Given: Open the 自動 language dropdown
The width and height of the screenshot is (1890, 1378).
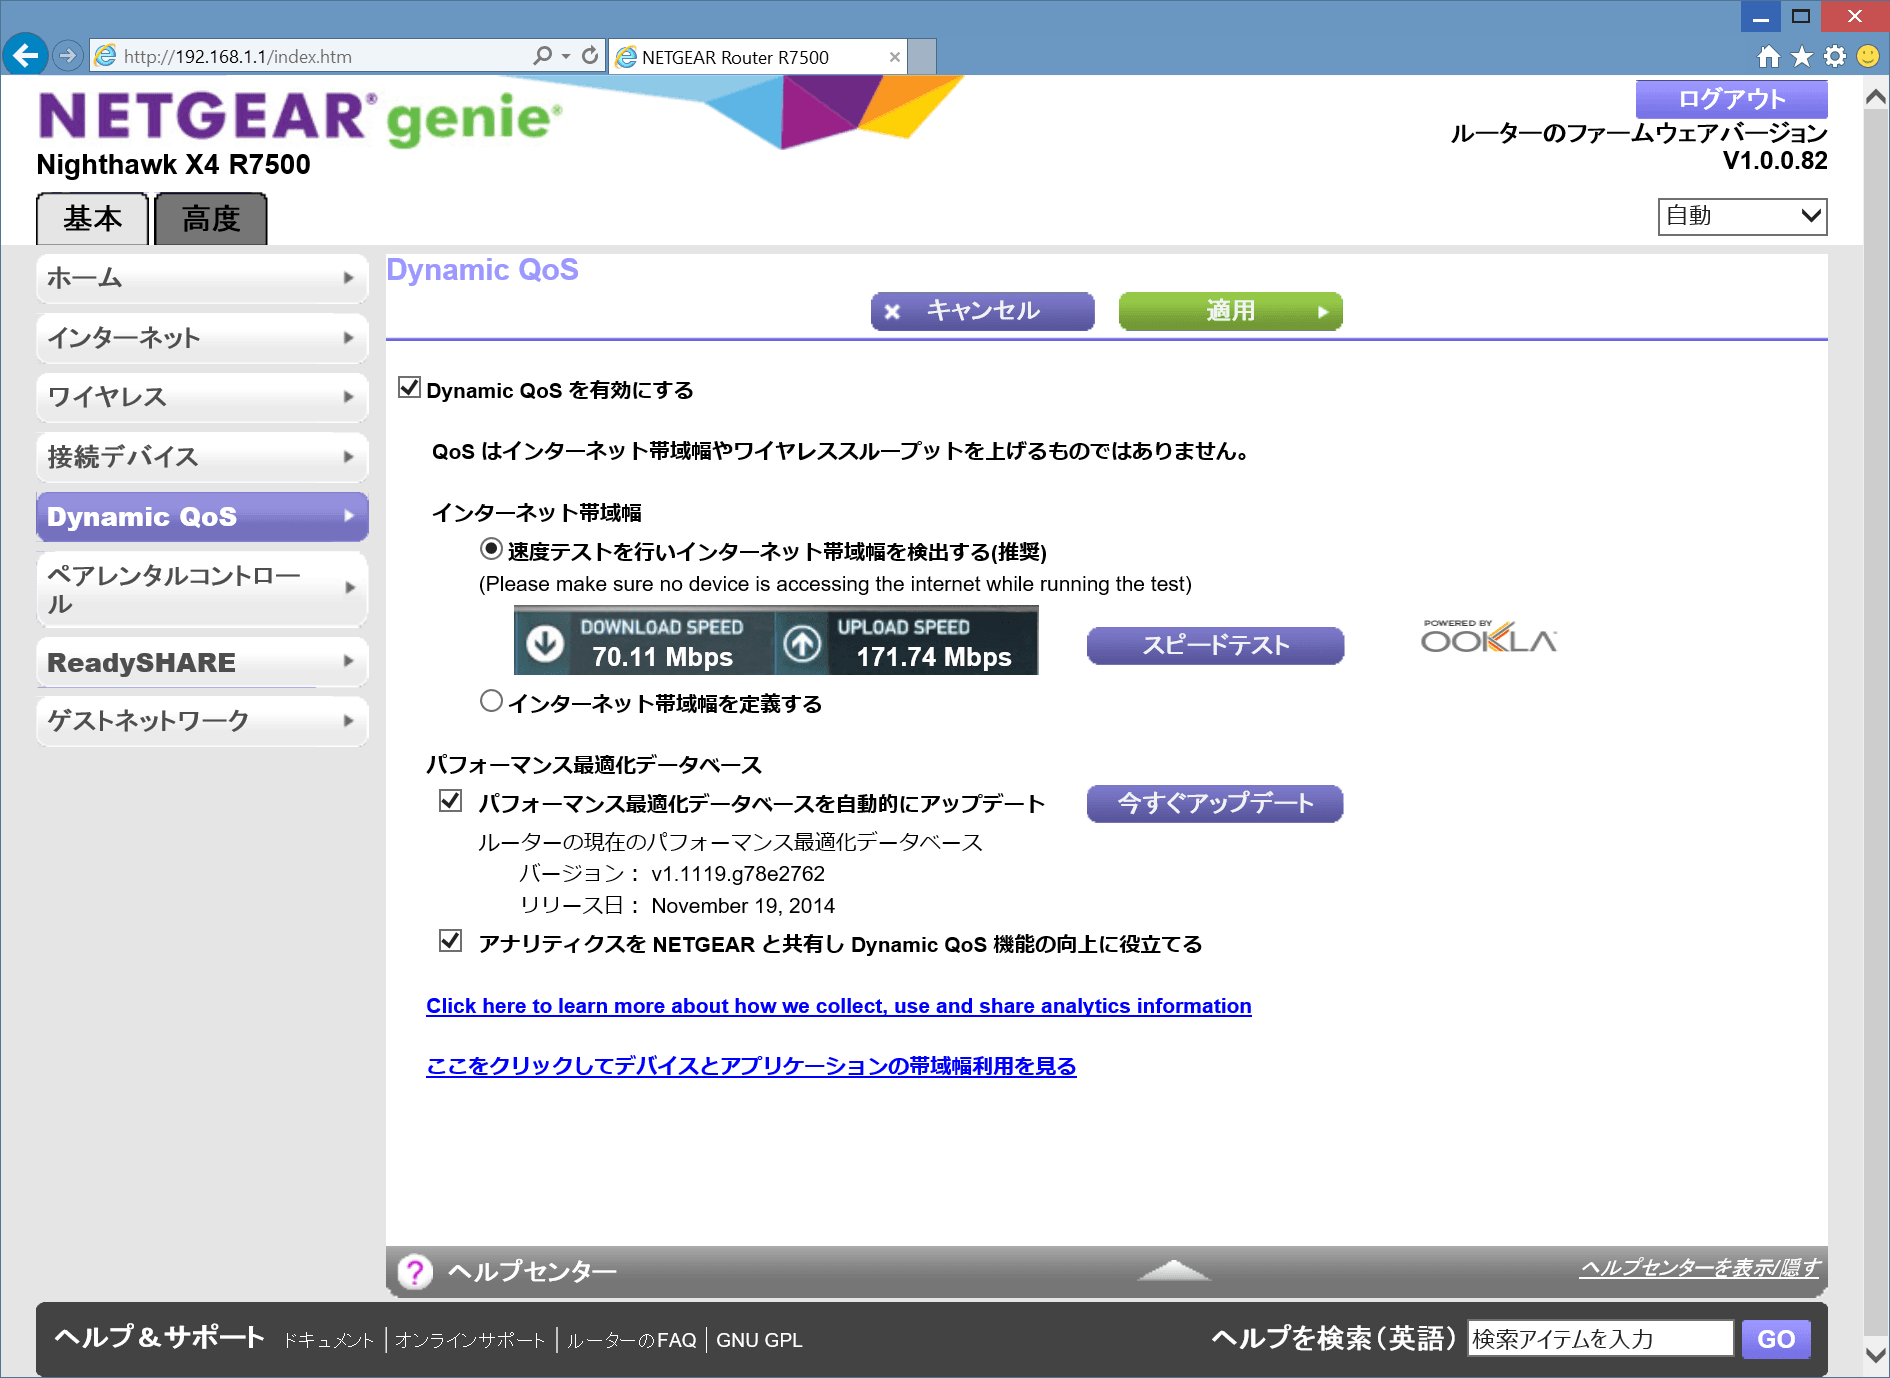Looking at the screenshot, I should pyautogui.click(x=1741, y=216).
